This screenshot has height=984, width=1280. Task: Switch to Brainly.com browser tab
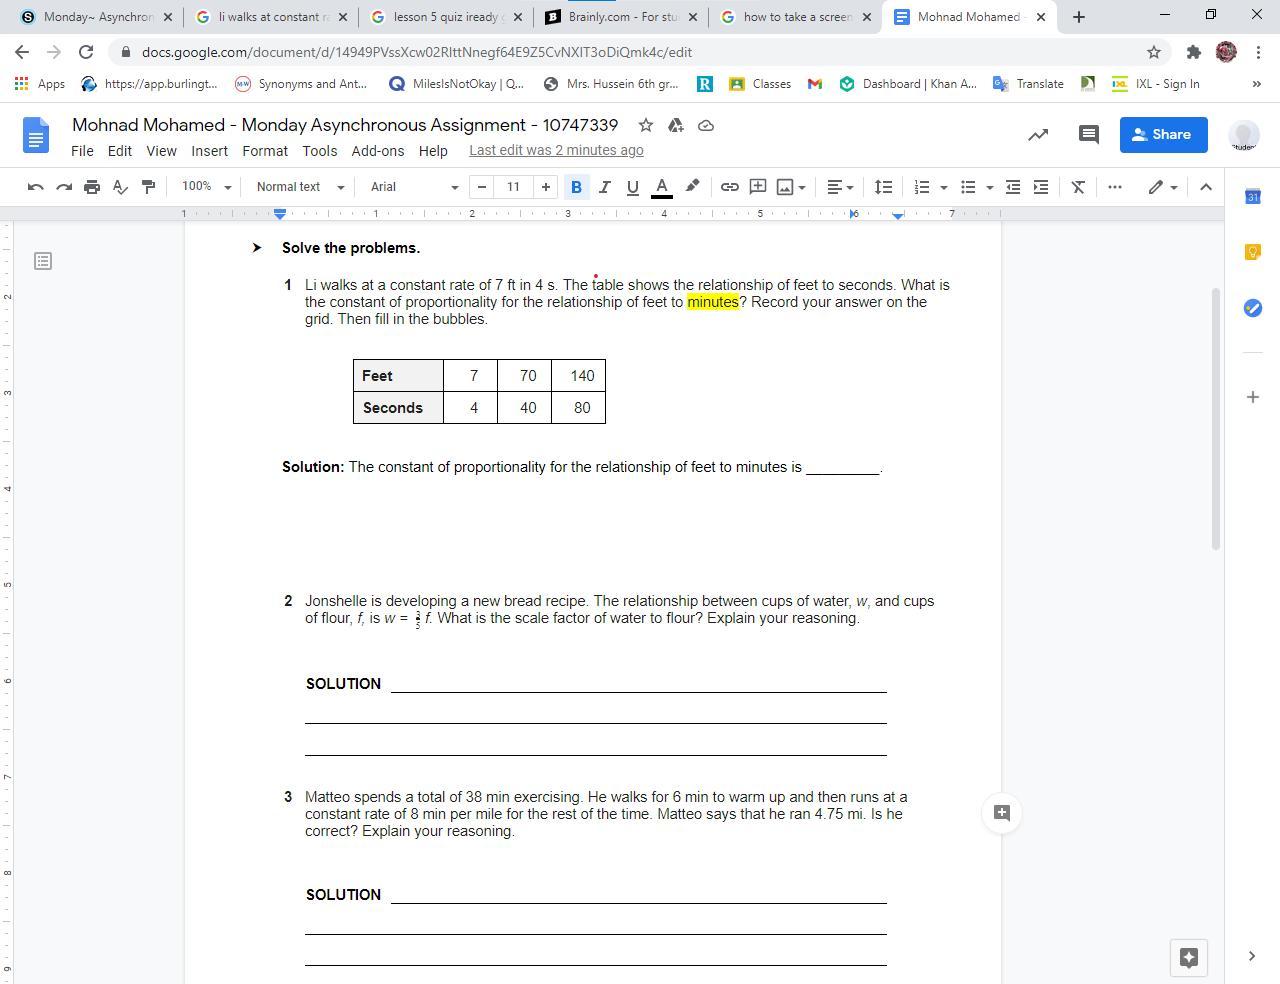[x=621, y=17]
